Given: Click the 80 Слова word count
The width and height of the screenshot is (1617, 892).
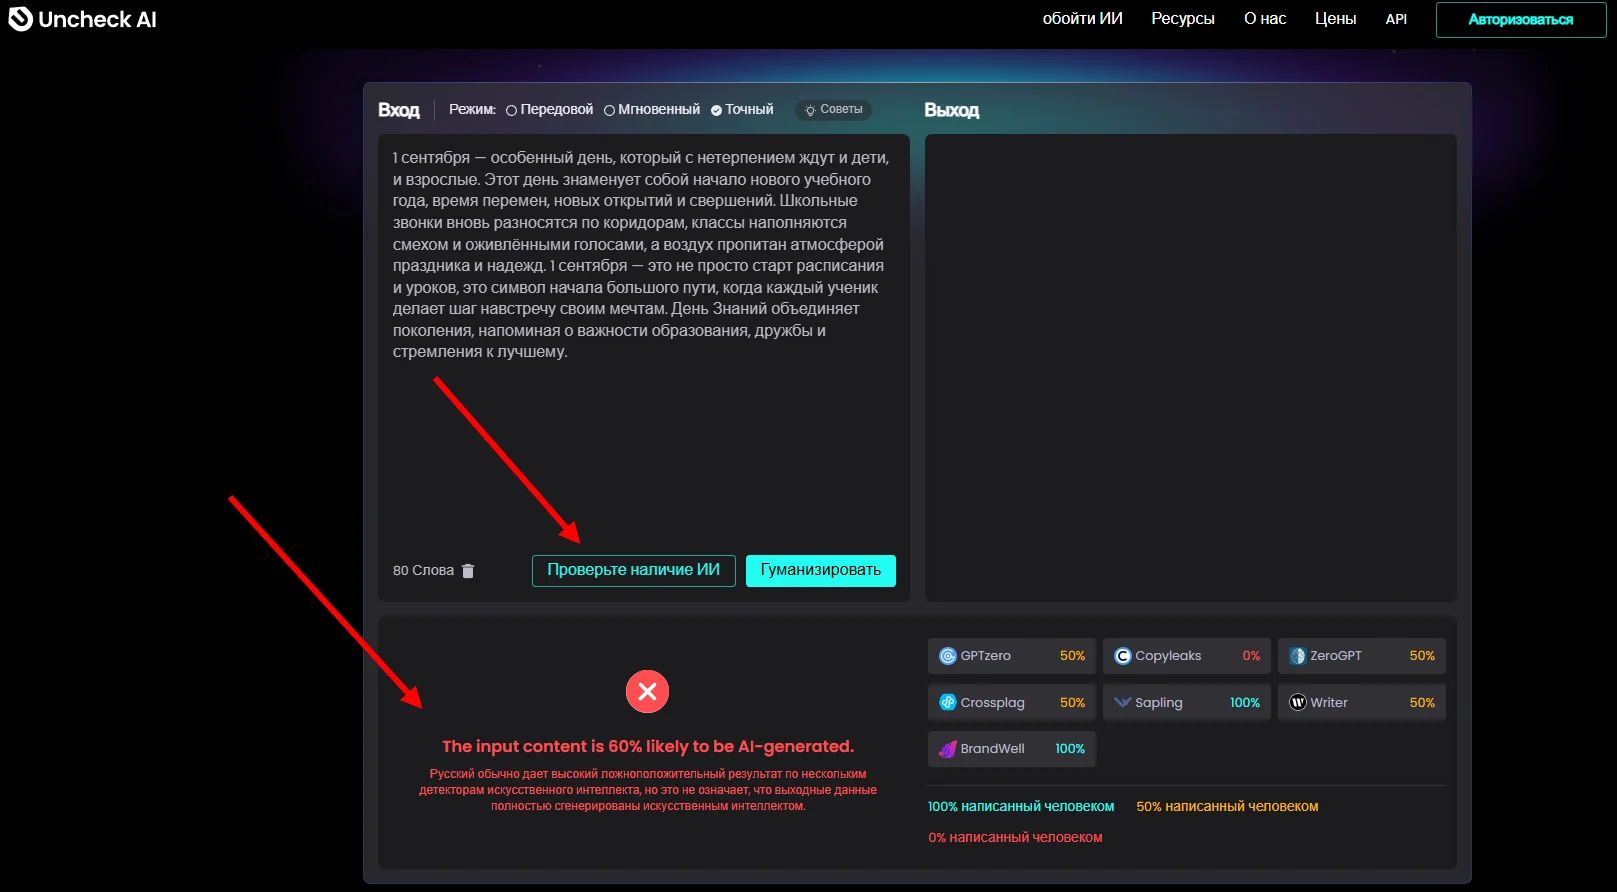Looking at the screenshot, I should click(423, 571).
